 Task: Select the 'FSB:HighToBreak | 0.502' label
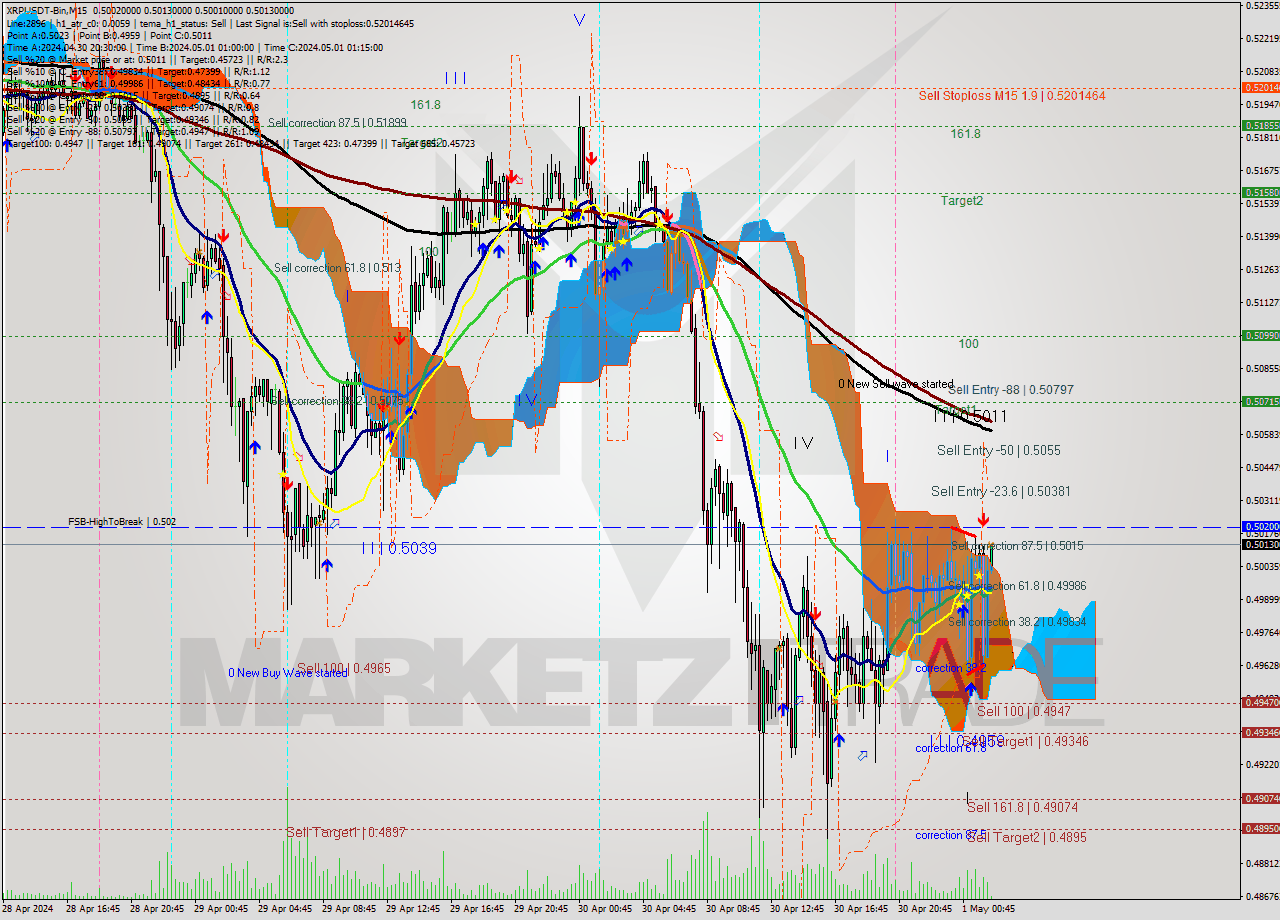pos(122,522)
